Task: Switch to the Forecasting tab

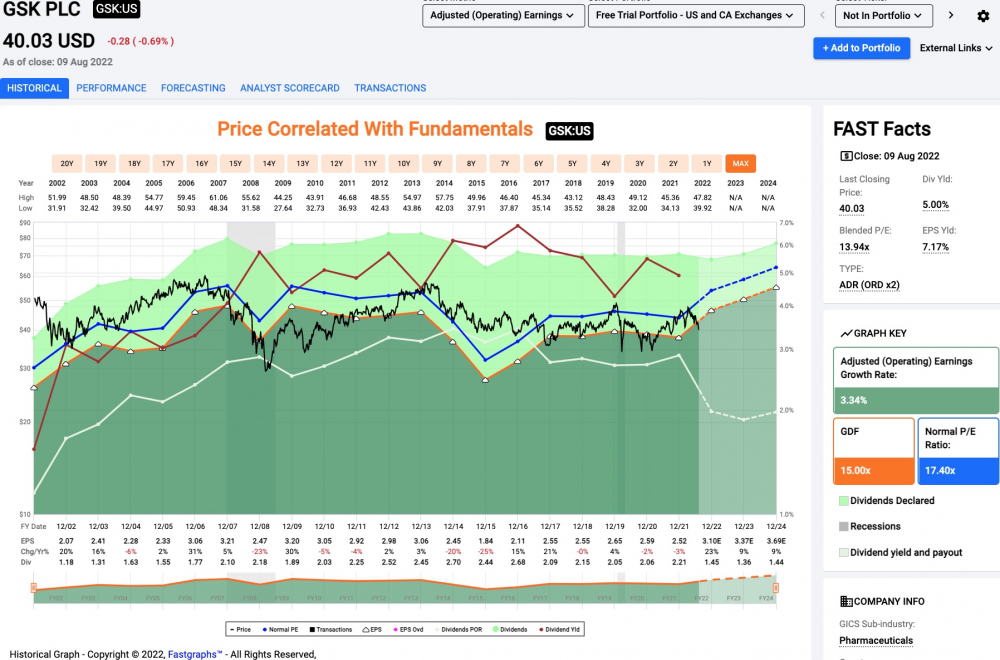Action: tap(193, 88)
